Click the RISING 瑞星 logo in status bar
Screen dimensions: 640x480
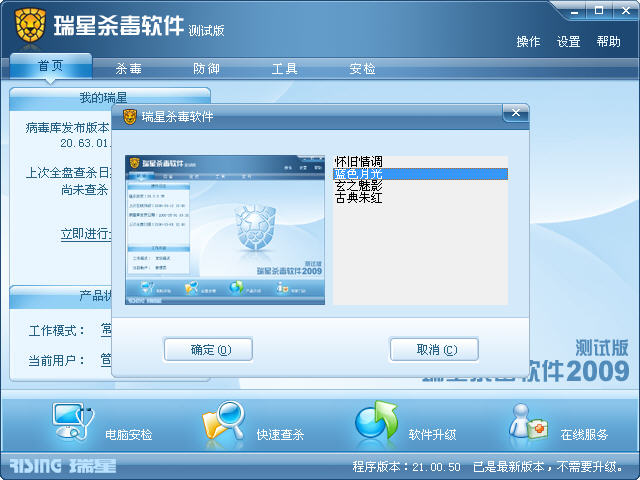click(62, 466)
